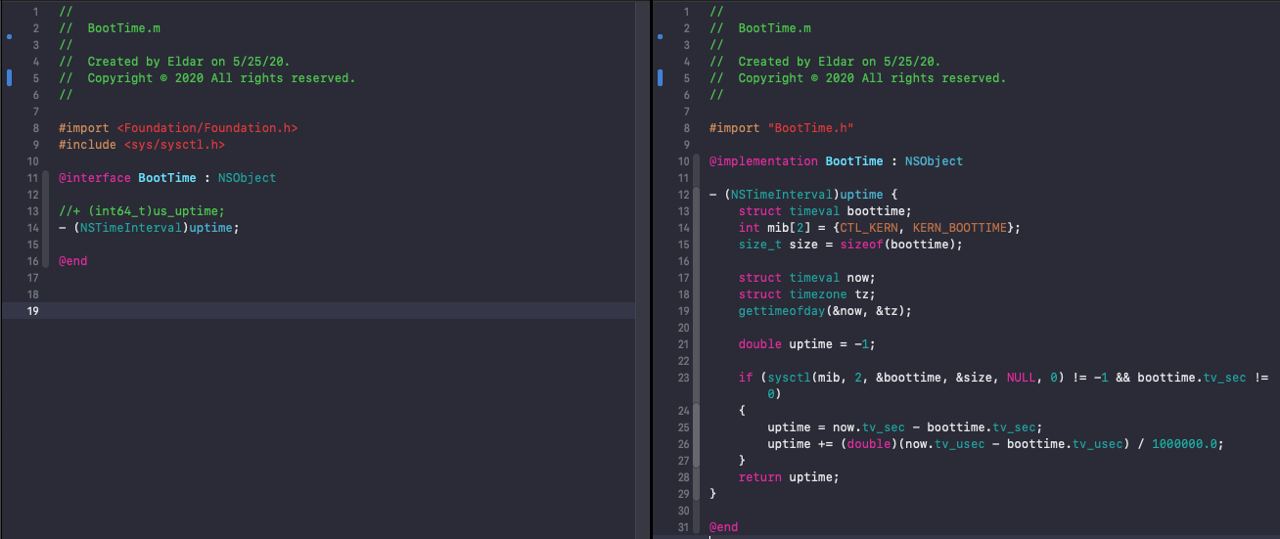Click code-folding ribbon beside right editor line 25

point(698,427)
